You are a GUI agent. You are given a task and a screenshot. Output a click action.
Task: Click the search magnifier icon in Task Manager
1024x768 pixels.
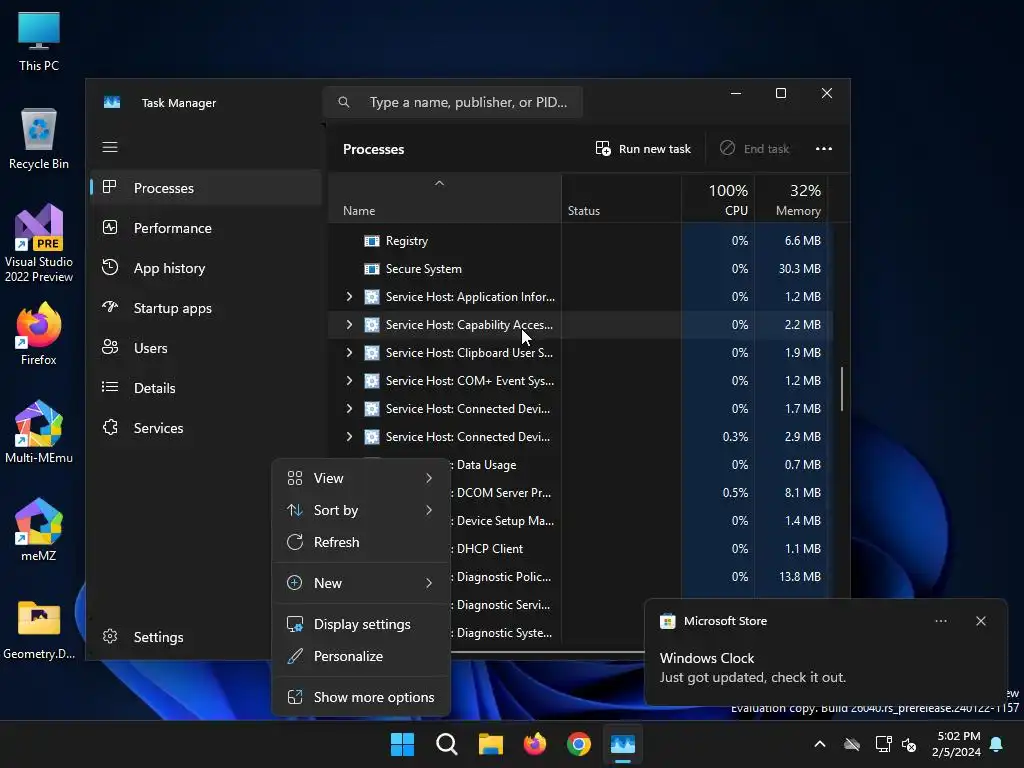(344, 102)
